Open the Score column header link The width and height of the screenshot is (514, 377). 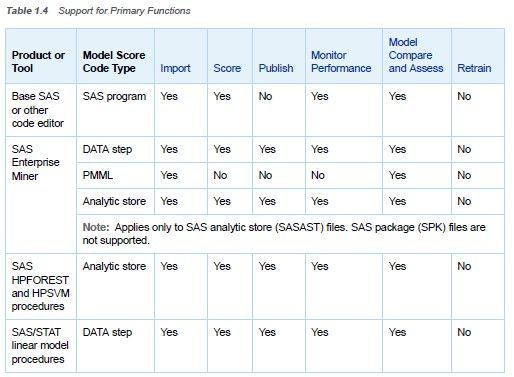coord(227,68)
